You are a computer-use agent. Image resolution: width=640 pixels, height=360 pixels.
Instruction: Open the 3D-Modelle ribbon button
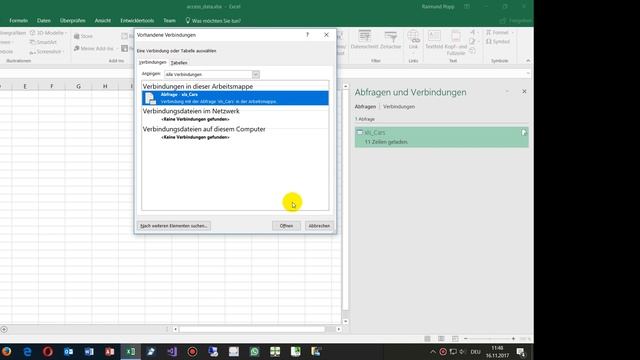47,33
